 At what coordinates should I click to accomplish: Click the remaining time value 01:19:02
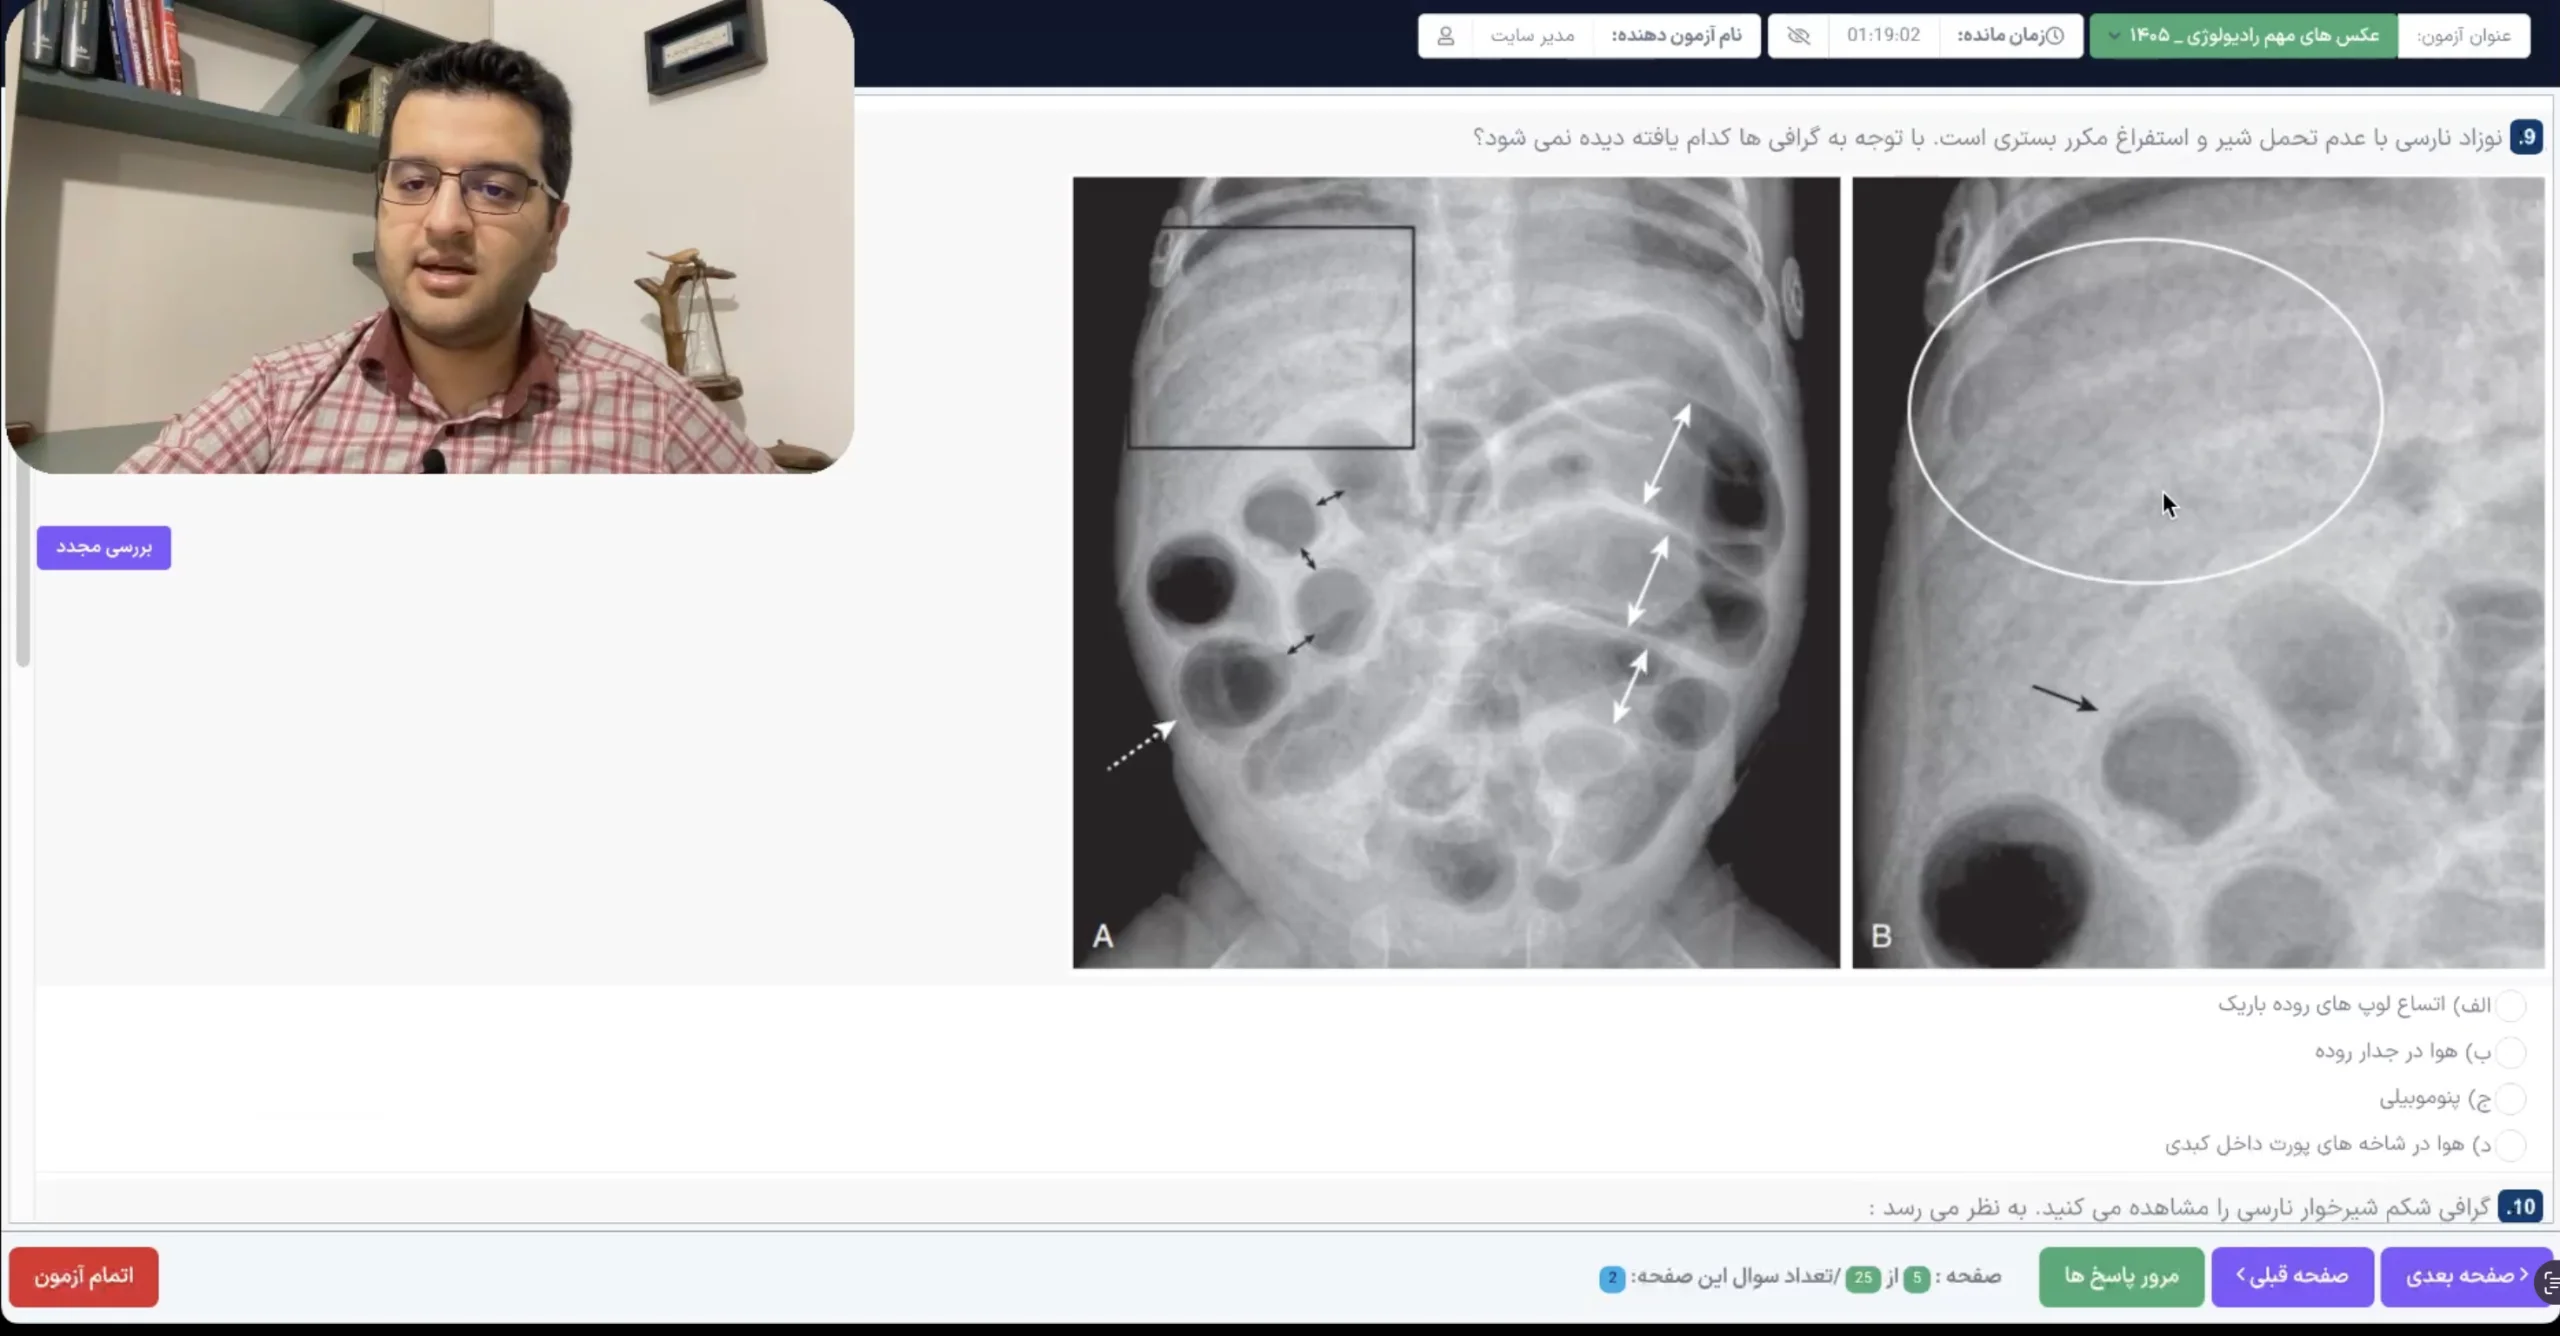pos(1883,36)
